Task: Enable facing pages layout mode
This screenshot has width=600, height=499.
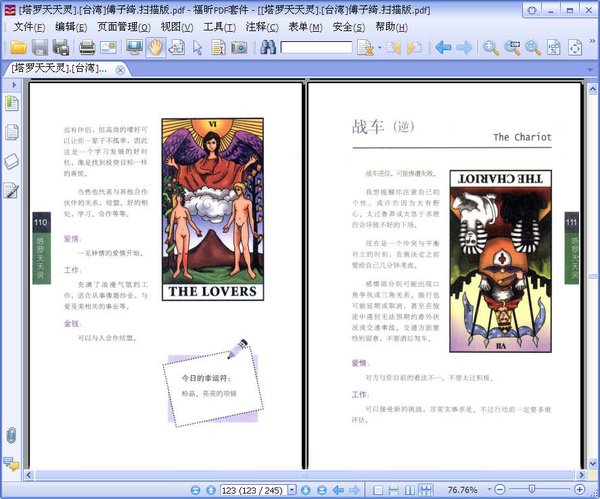Action: [409, 490]
